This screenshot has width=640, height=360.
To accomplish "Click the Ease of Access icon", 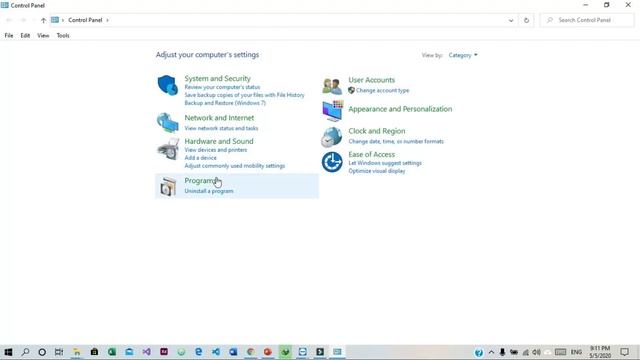I will click(332, 162).
